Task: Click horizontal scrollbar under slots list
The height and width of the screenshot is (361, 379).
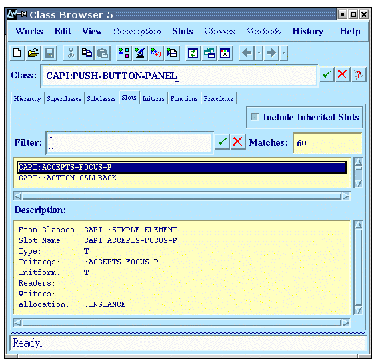Action: 182,196
